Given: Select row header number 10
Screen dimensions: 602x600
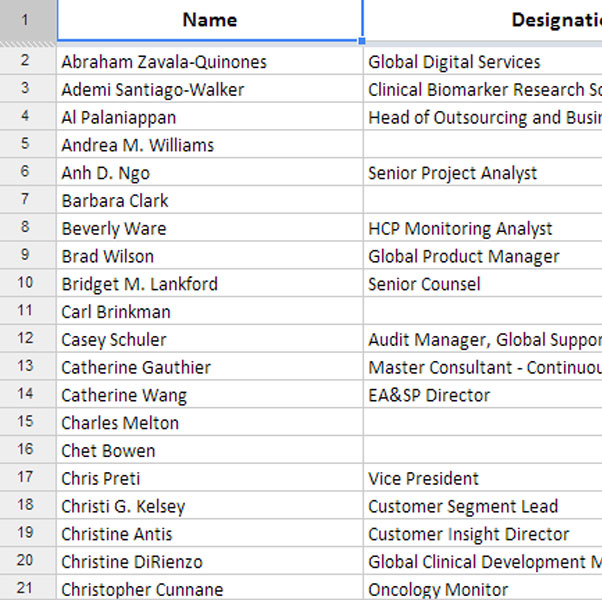Looking at the screenshot, I should [x=25, y=284].
